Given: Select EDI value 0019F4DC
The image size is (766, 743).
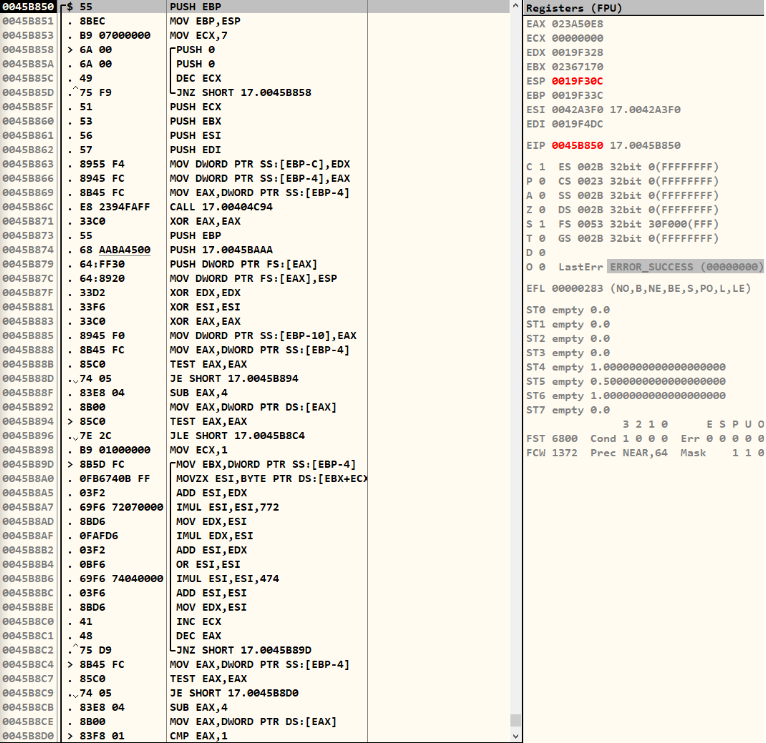Looking at the screenshot, I should click(577, 124).
